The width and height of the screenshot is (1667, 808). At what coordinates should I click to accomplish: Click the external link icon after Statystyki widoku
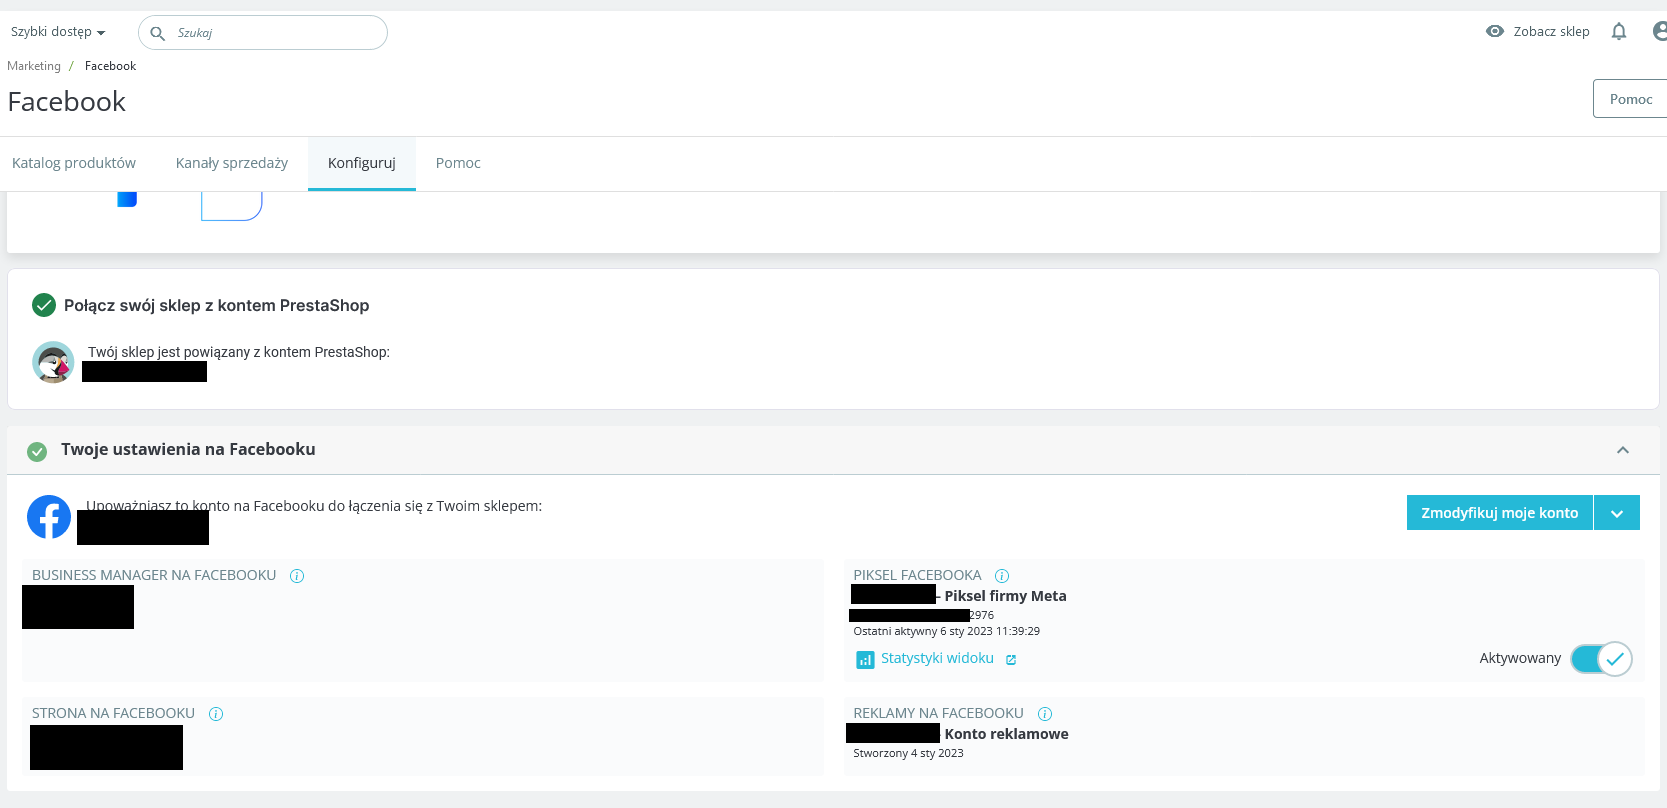coord(1011,660)
